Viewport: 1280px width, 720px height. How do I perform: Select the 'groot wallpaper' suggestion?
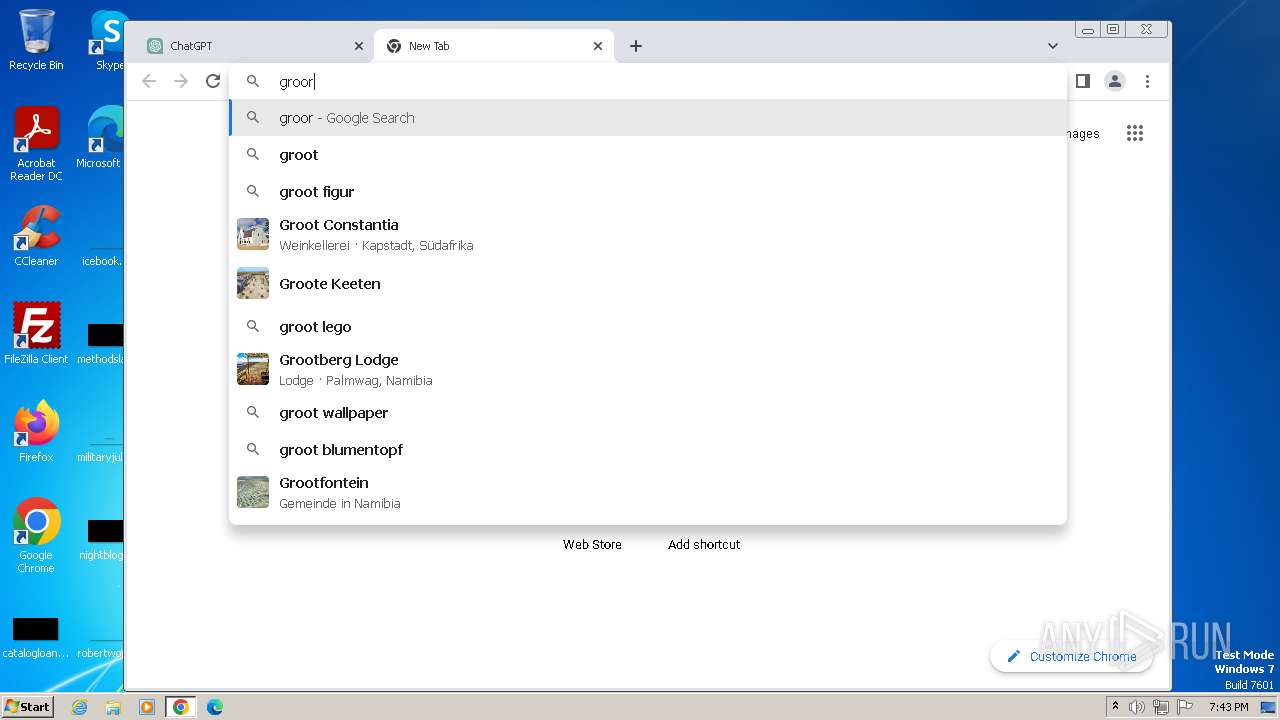pos(647,413)
